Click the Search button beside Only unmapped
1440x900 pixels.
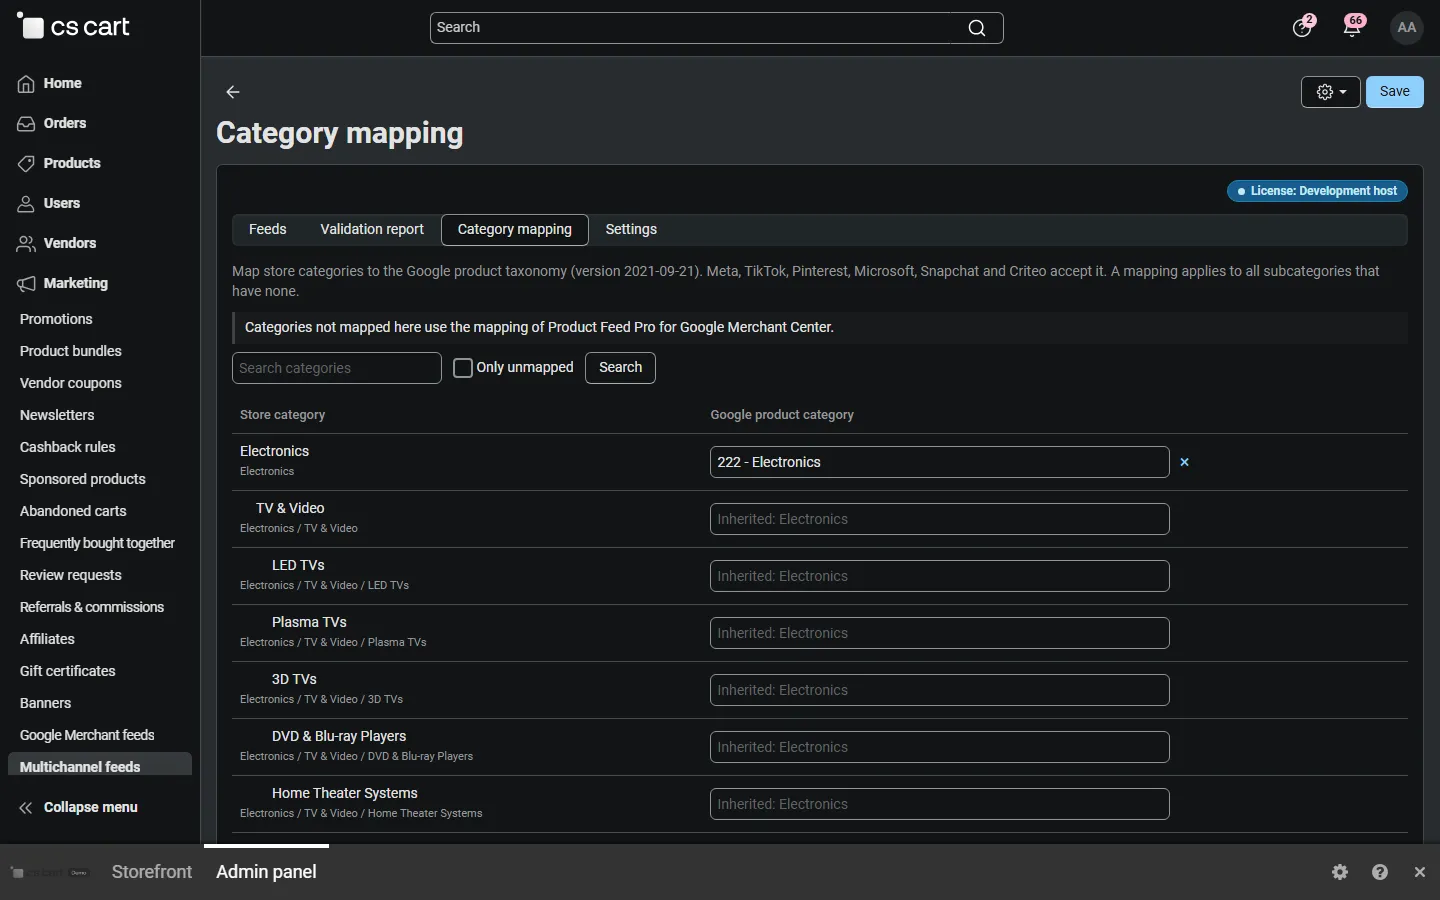(620, 368)
